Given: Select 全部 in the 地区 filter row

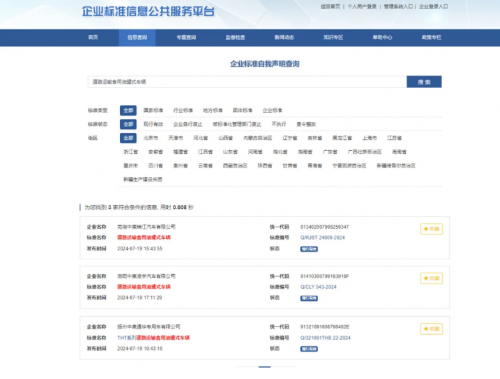Looking at the screenshot, I should 128,138.
